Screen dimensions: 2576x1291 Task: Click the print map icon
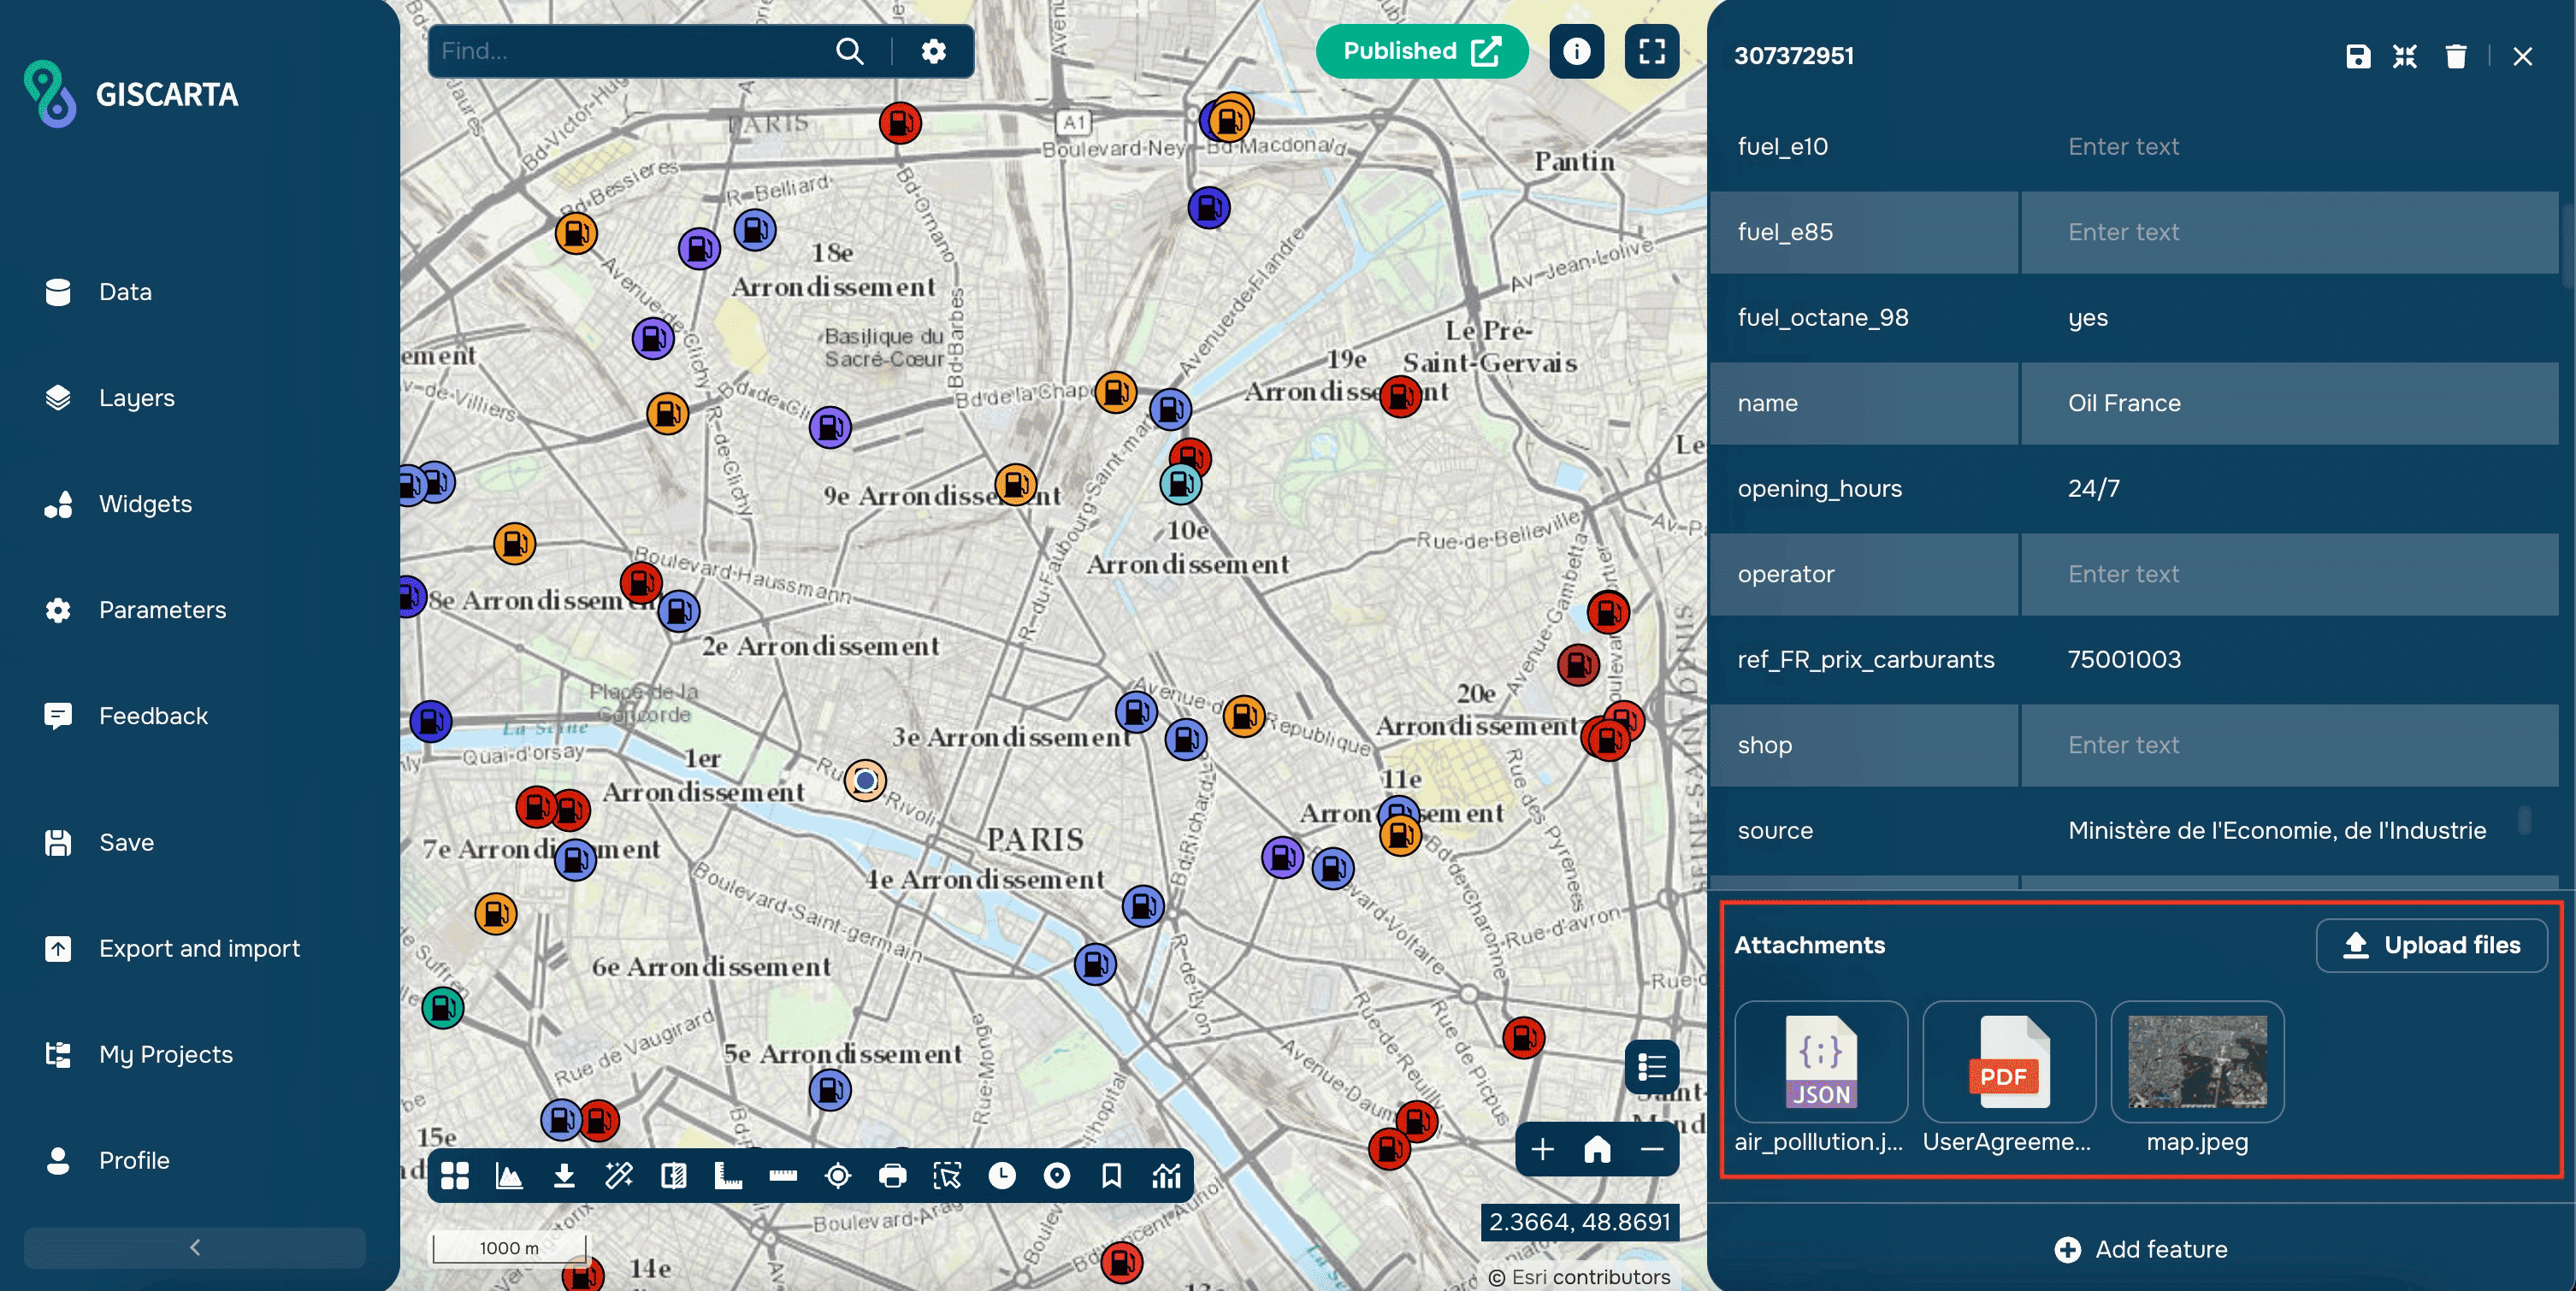pyautogui.click(x=892, y=1176)
